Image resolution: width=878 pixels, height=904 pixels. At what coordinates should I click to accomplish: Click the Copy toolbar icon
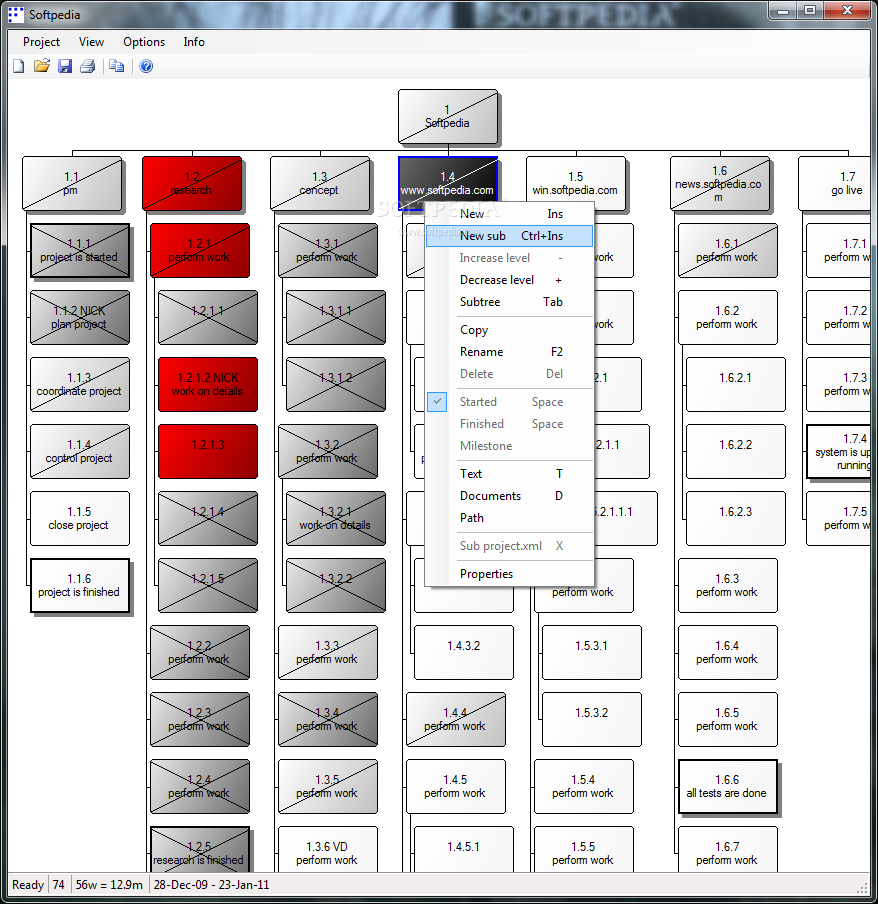point(116,66)
